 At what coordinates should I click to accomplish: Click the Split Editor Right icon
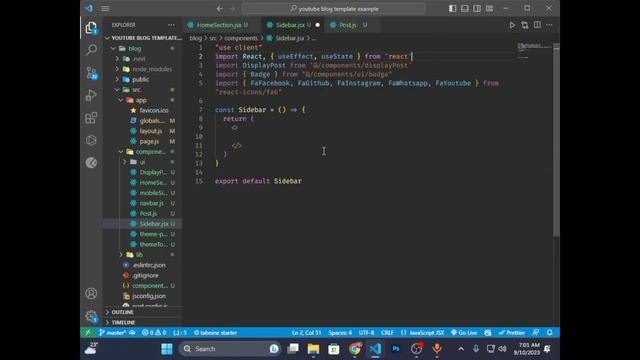(537, 25)
